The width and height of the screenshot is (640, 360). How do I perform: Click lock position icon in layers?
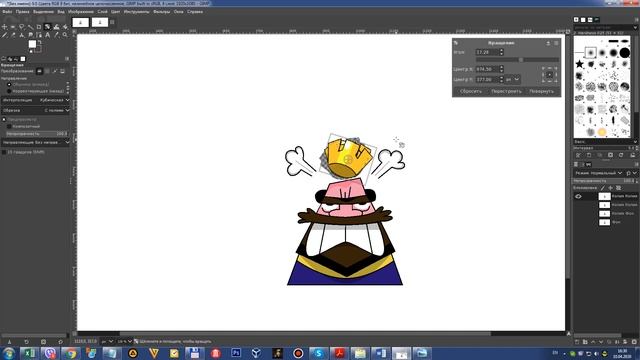(x=611, y=188)
